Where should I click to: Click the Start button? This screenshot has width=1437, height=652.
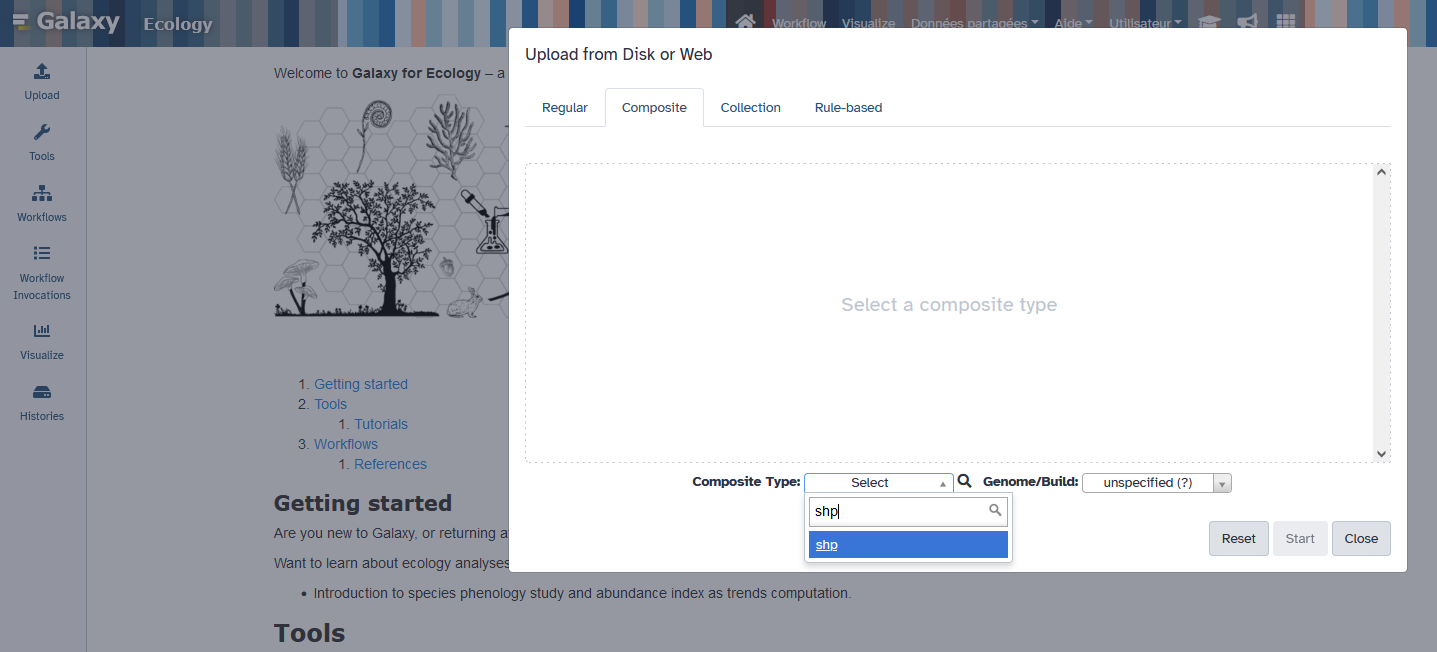point(1300,538)
